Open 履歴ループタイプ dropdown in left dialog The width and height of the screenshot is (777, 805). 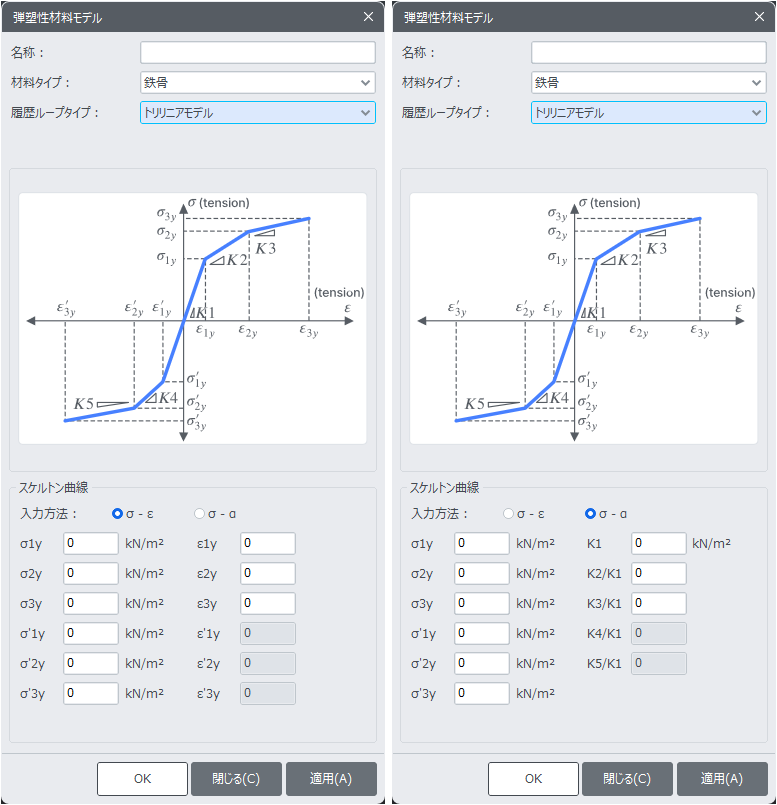point(258,112)
